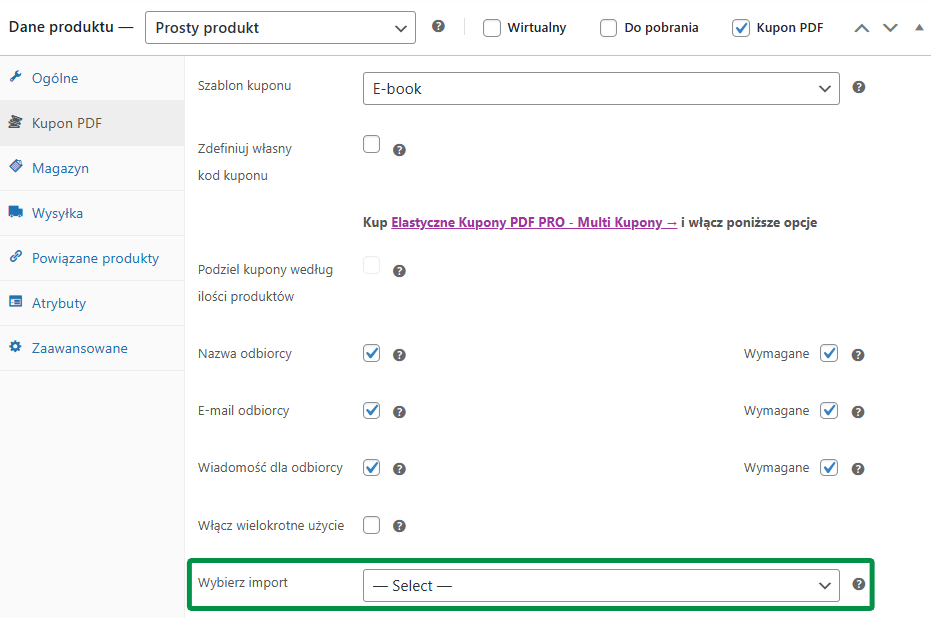Open the Prosty produkt type dropdown
This screenshot has width=931, height=618.
[279, 28]
